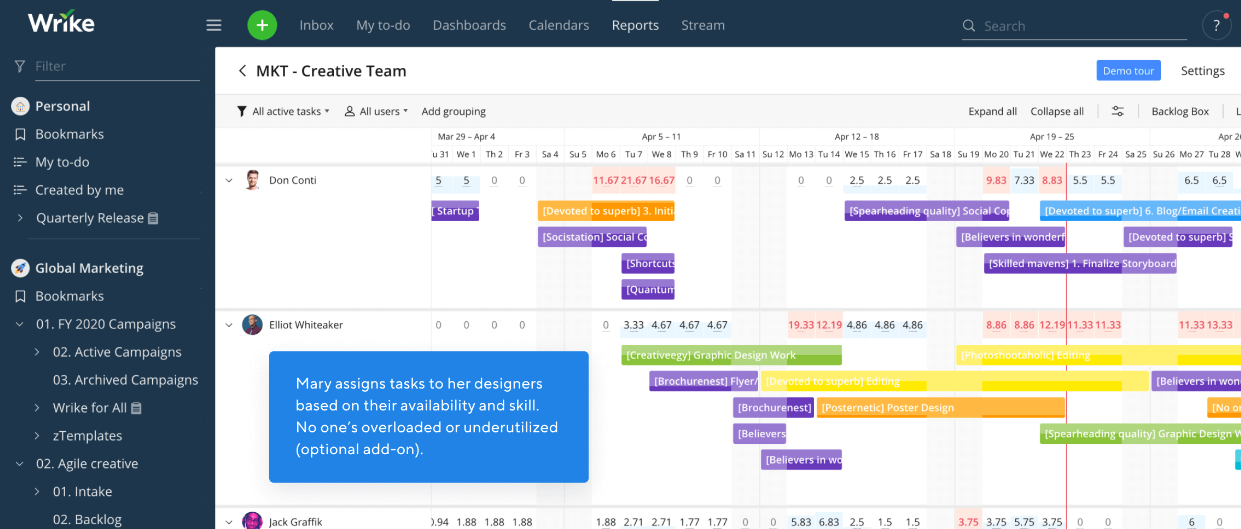Screen dimensions: 1241x529
Task: Open Settings for the report
Action: click(x=1203, y=71)
